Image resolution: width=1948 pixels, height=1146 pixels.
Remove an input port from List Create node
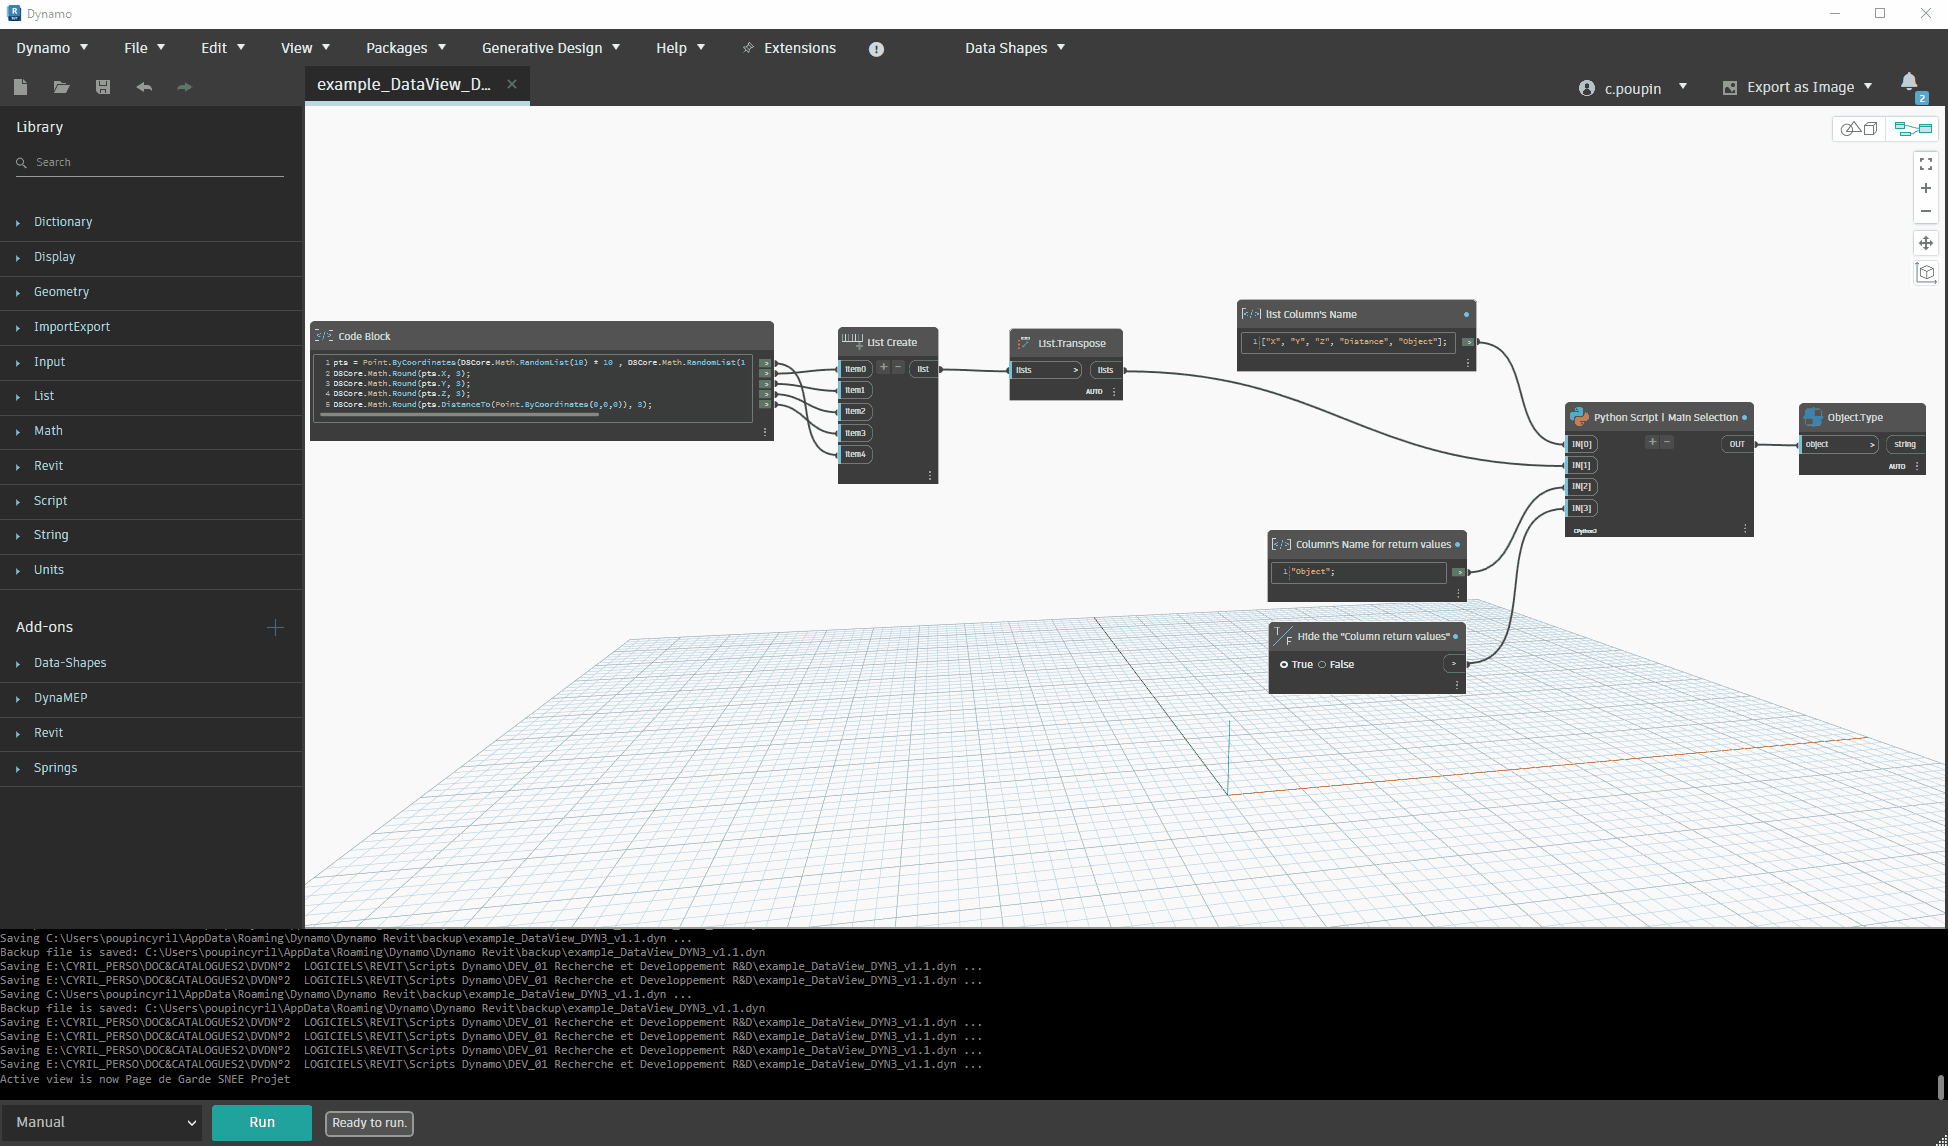point(898,368)
